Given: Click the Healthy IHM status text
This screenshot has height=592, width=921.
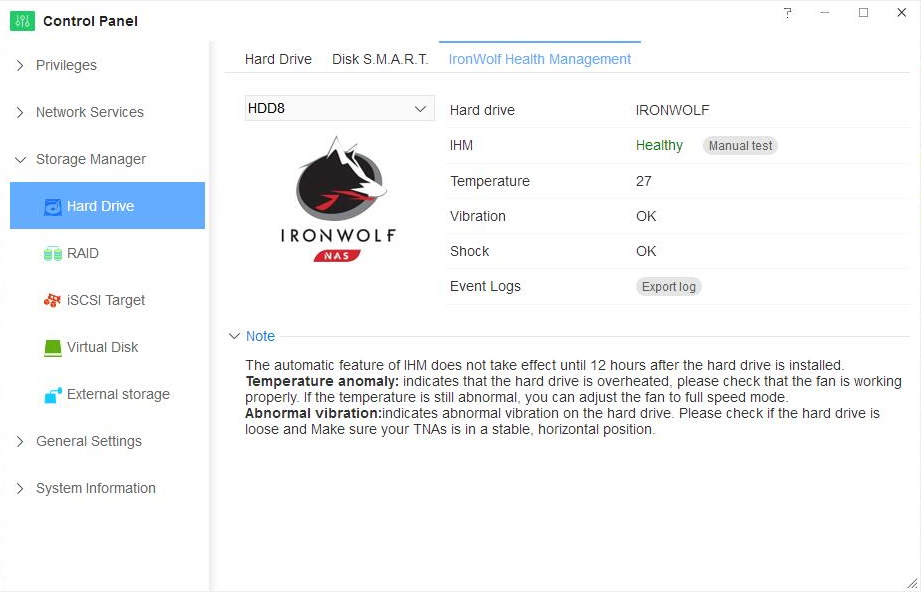Looking at the screenshot, I should pos(659,146).
